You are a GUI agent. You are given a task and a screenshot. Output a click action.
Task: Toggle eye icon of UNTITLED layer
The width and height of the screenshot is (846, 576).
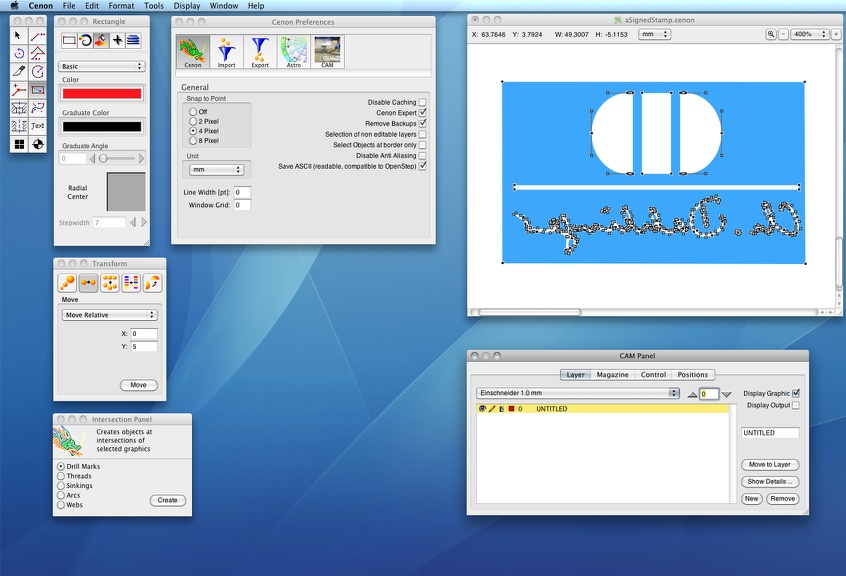[482, 409]
